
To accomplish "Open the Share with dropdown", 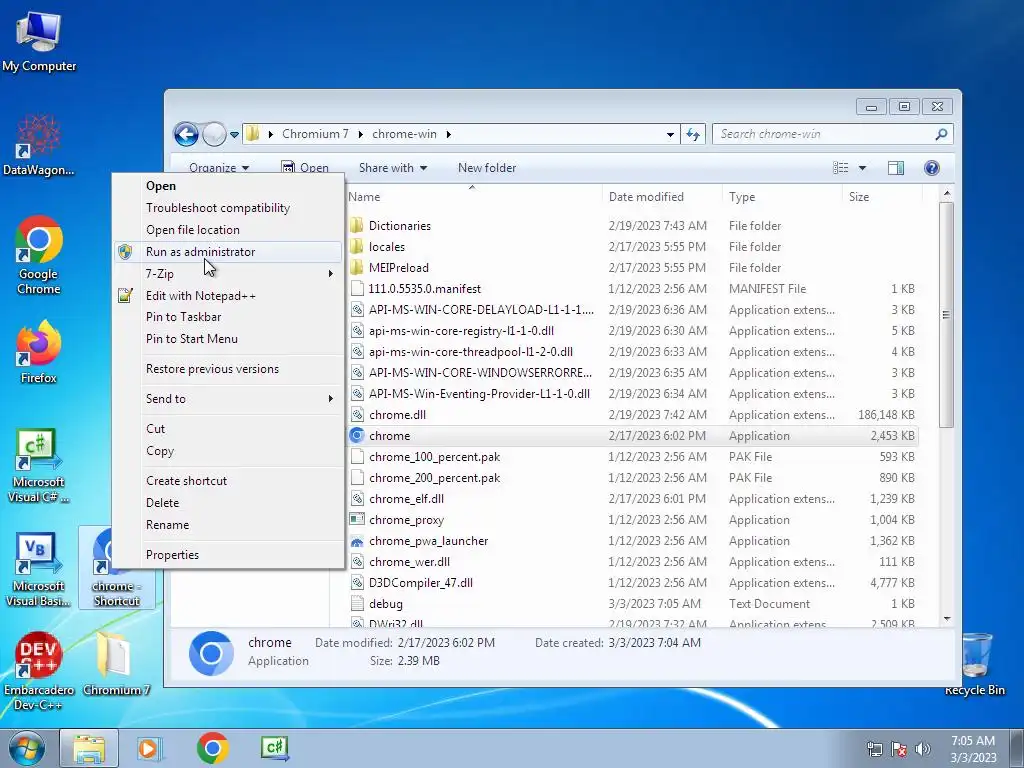I will [x=392, y=168].
